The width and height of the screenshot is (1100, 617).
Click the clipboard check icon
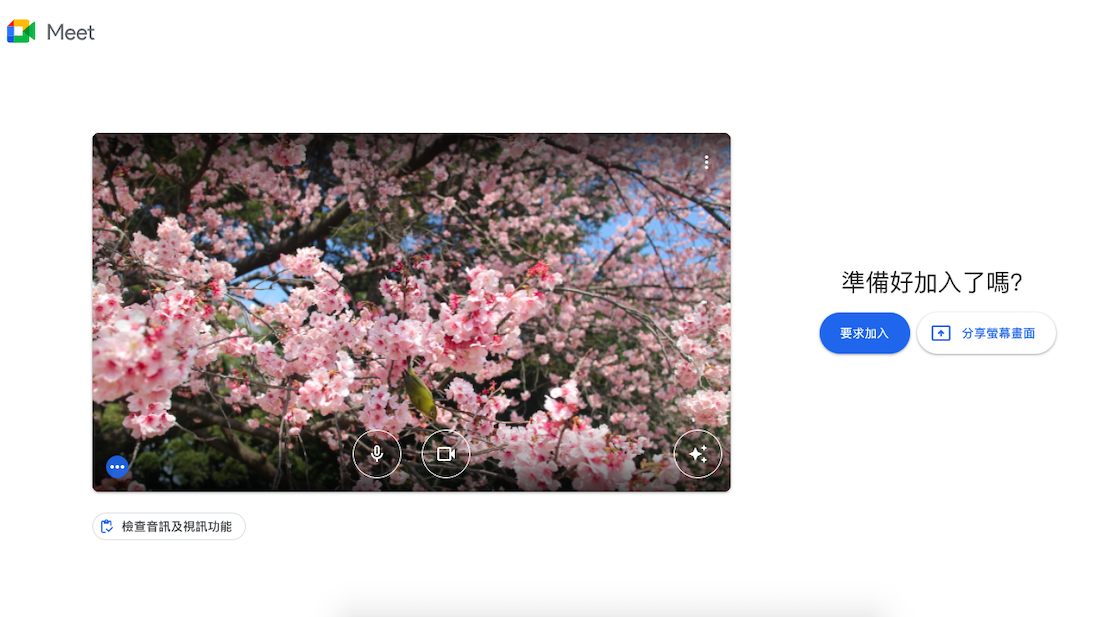pos(107,526)
